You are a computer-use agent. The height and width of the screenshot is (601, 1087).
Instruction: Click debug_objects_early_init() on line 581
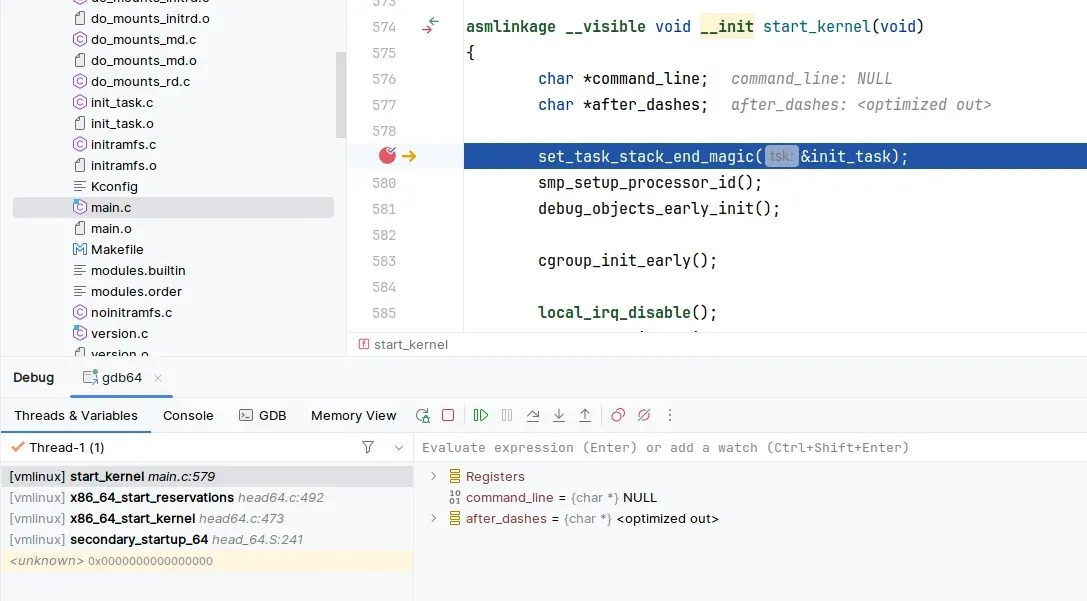pyautogui.click(x=659, y=209)
